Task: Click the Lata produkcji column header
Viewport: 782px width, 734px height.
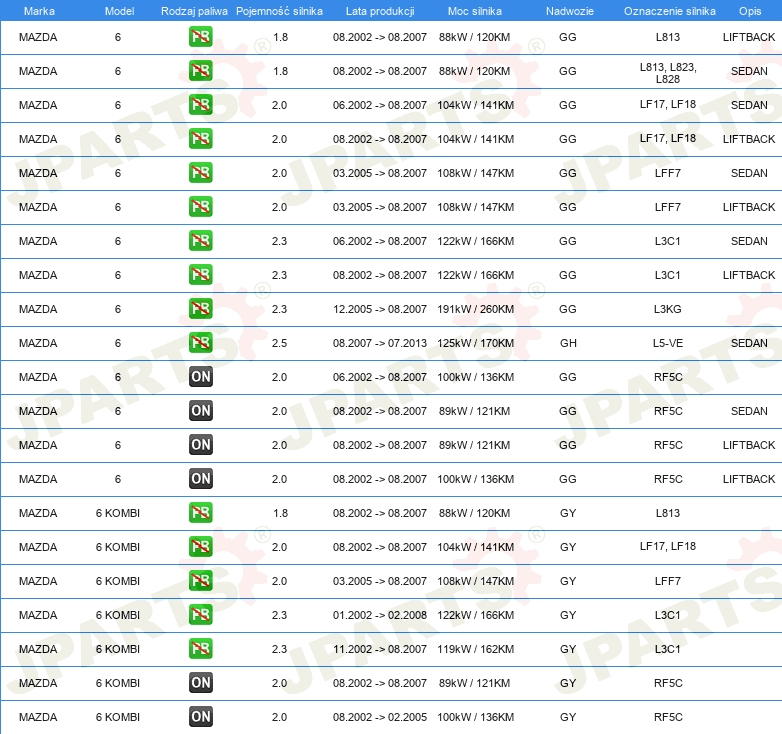Action: pos(380,11)
